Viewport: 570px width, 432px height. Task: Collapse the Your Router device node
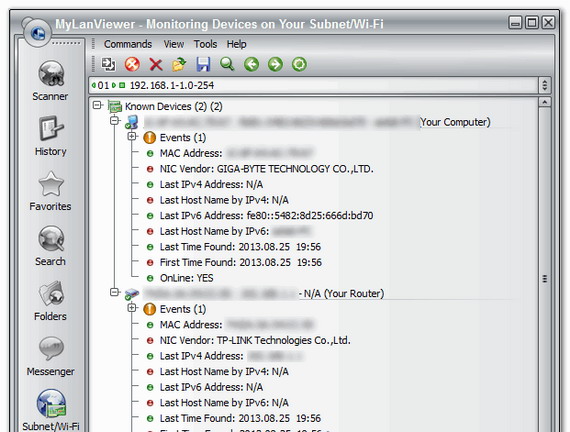(x=115, y=292)
